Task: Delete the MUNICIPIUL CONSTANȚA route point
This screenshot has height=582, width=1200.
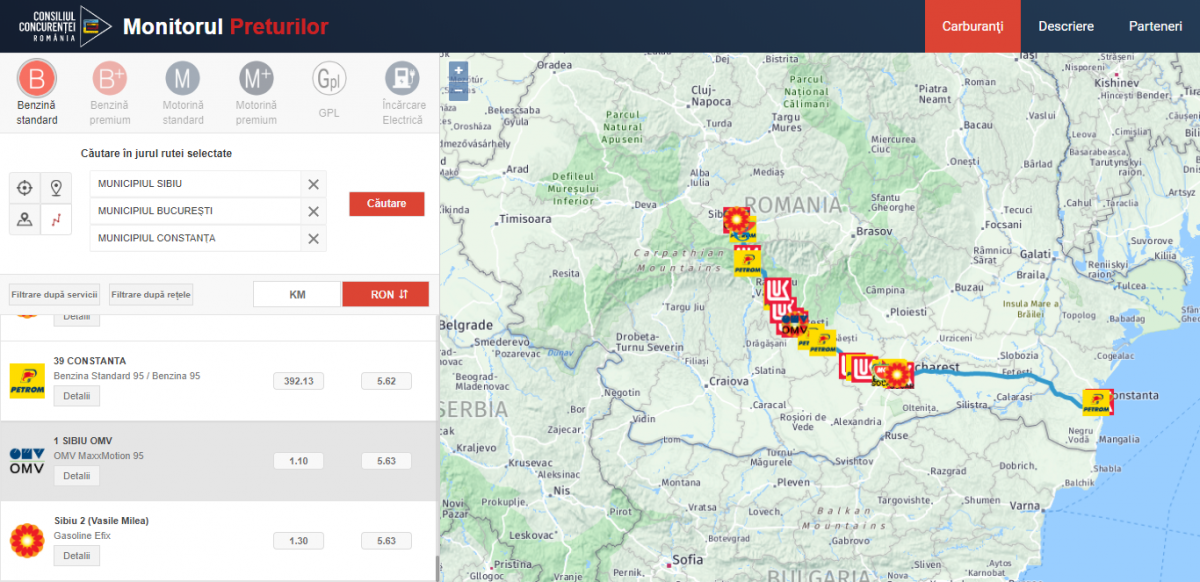Action: 313,238
